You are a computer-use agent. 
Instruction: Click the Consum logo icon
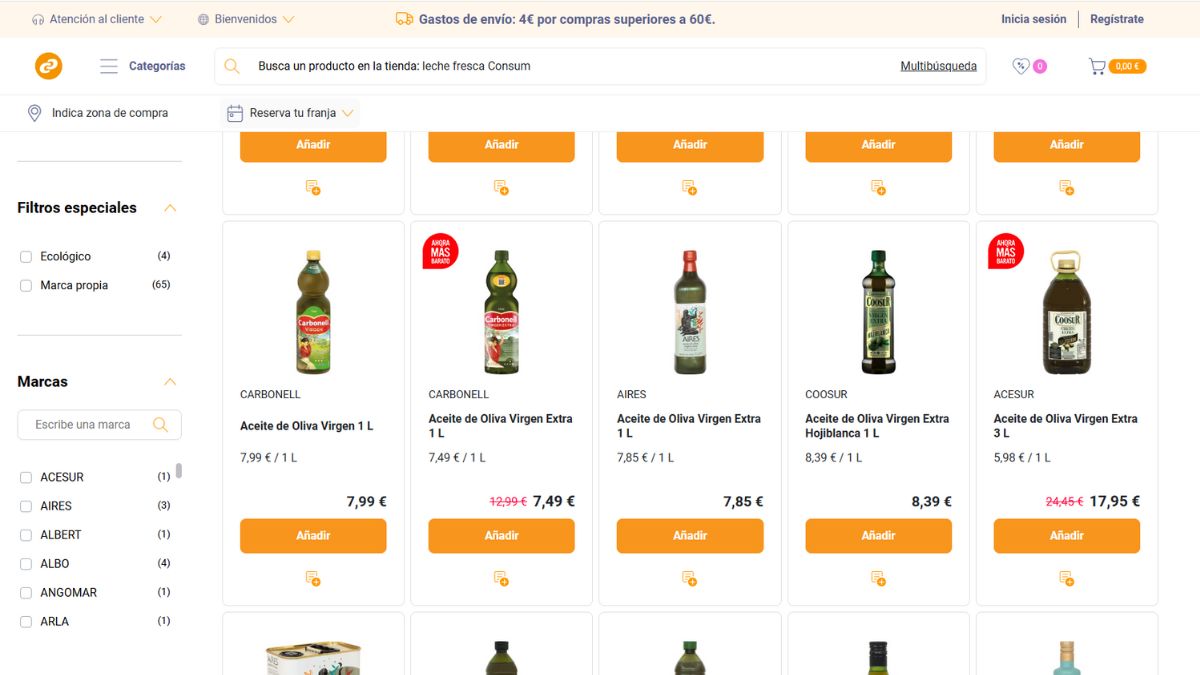point(47,65)
